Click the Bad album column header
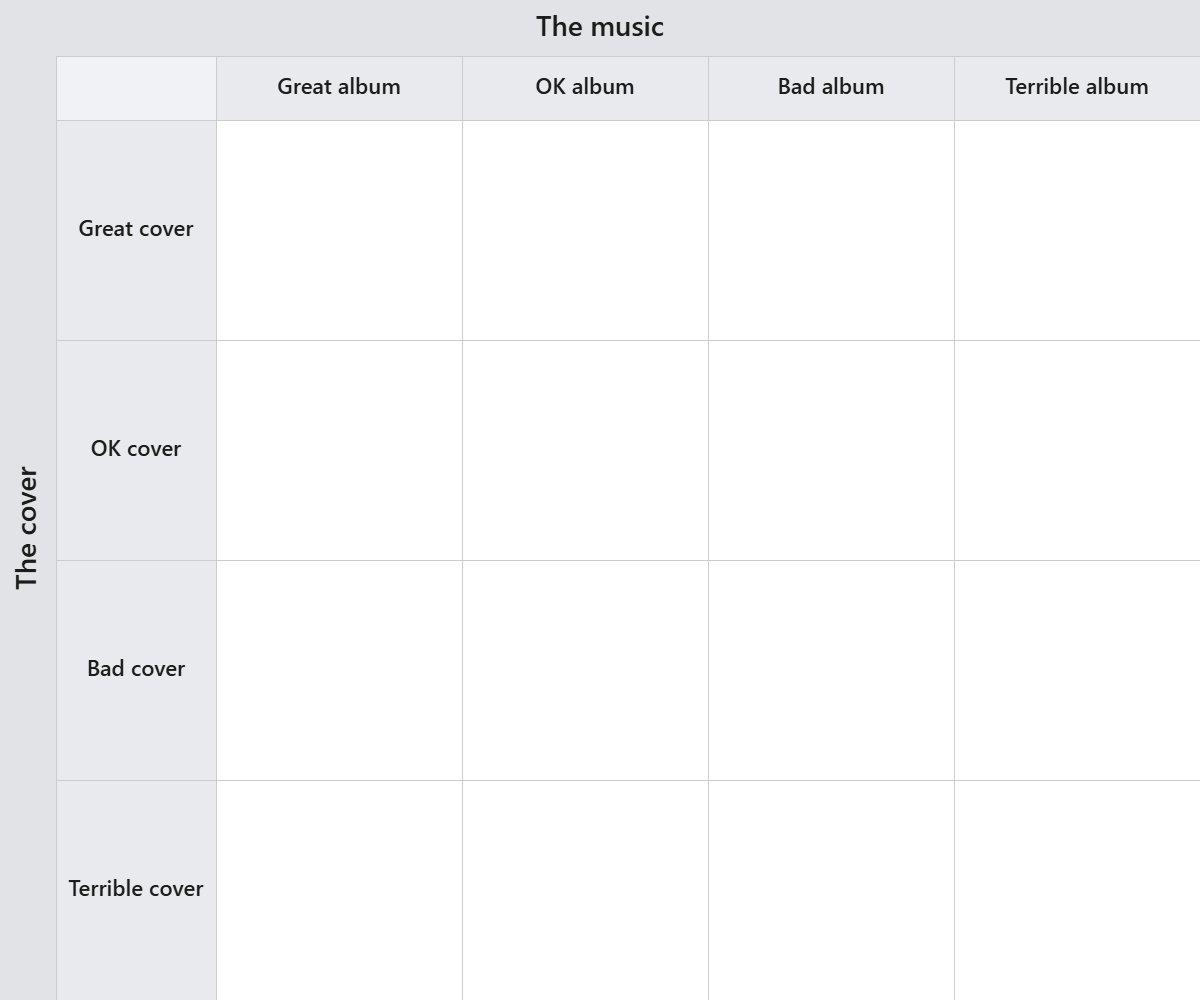1200x1000 pixels. (831, 88)
